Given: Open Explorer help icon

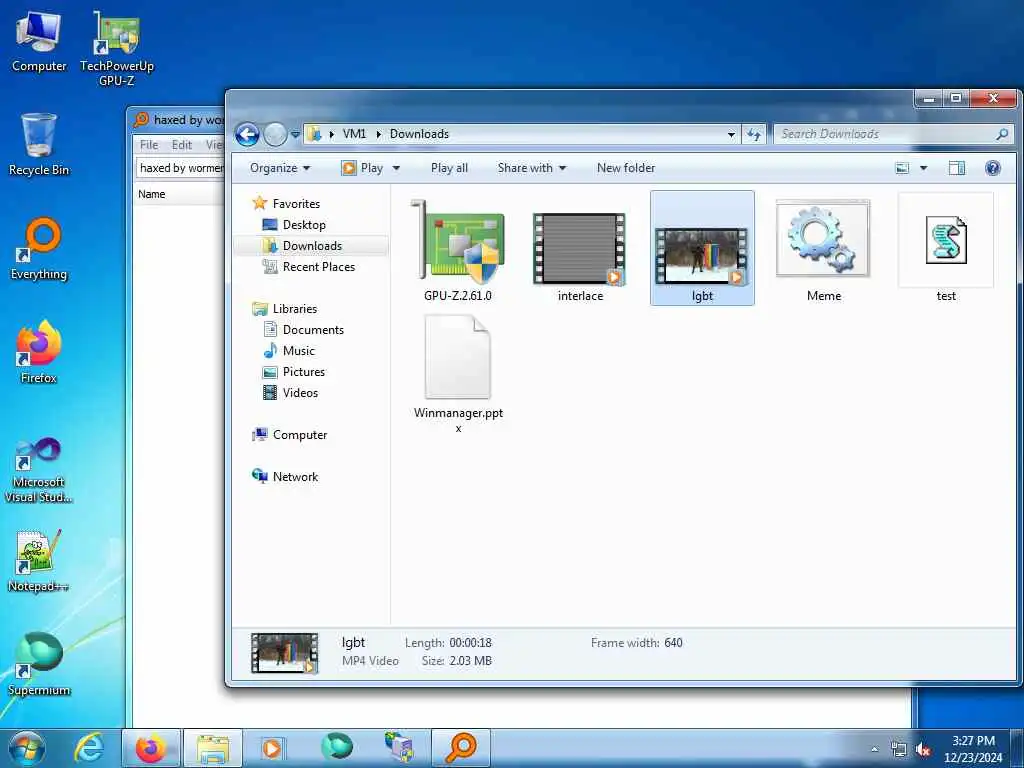Looking at the screenshot, I should [x=993, y=168].
